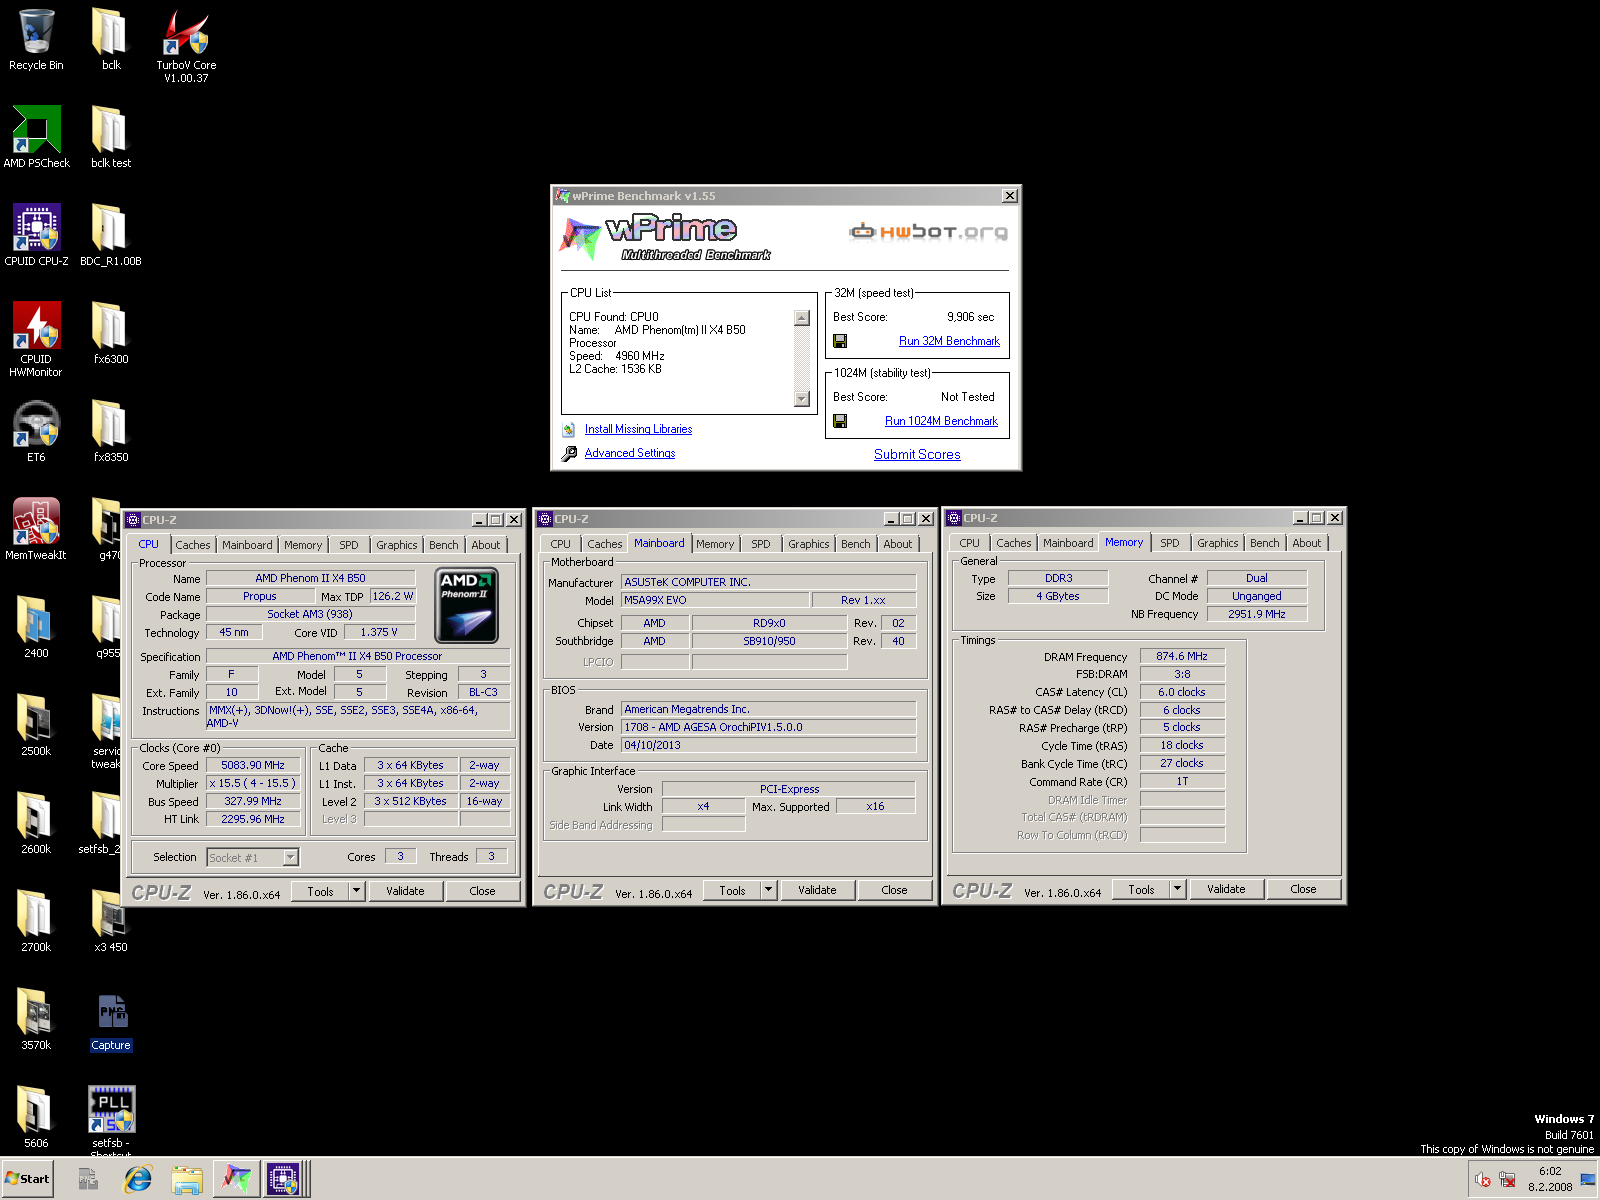Open Advanced Settings link in wPrime

coord(630,453)
